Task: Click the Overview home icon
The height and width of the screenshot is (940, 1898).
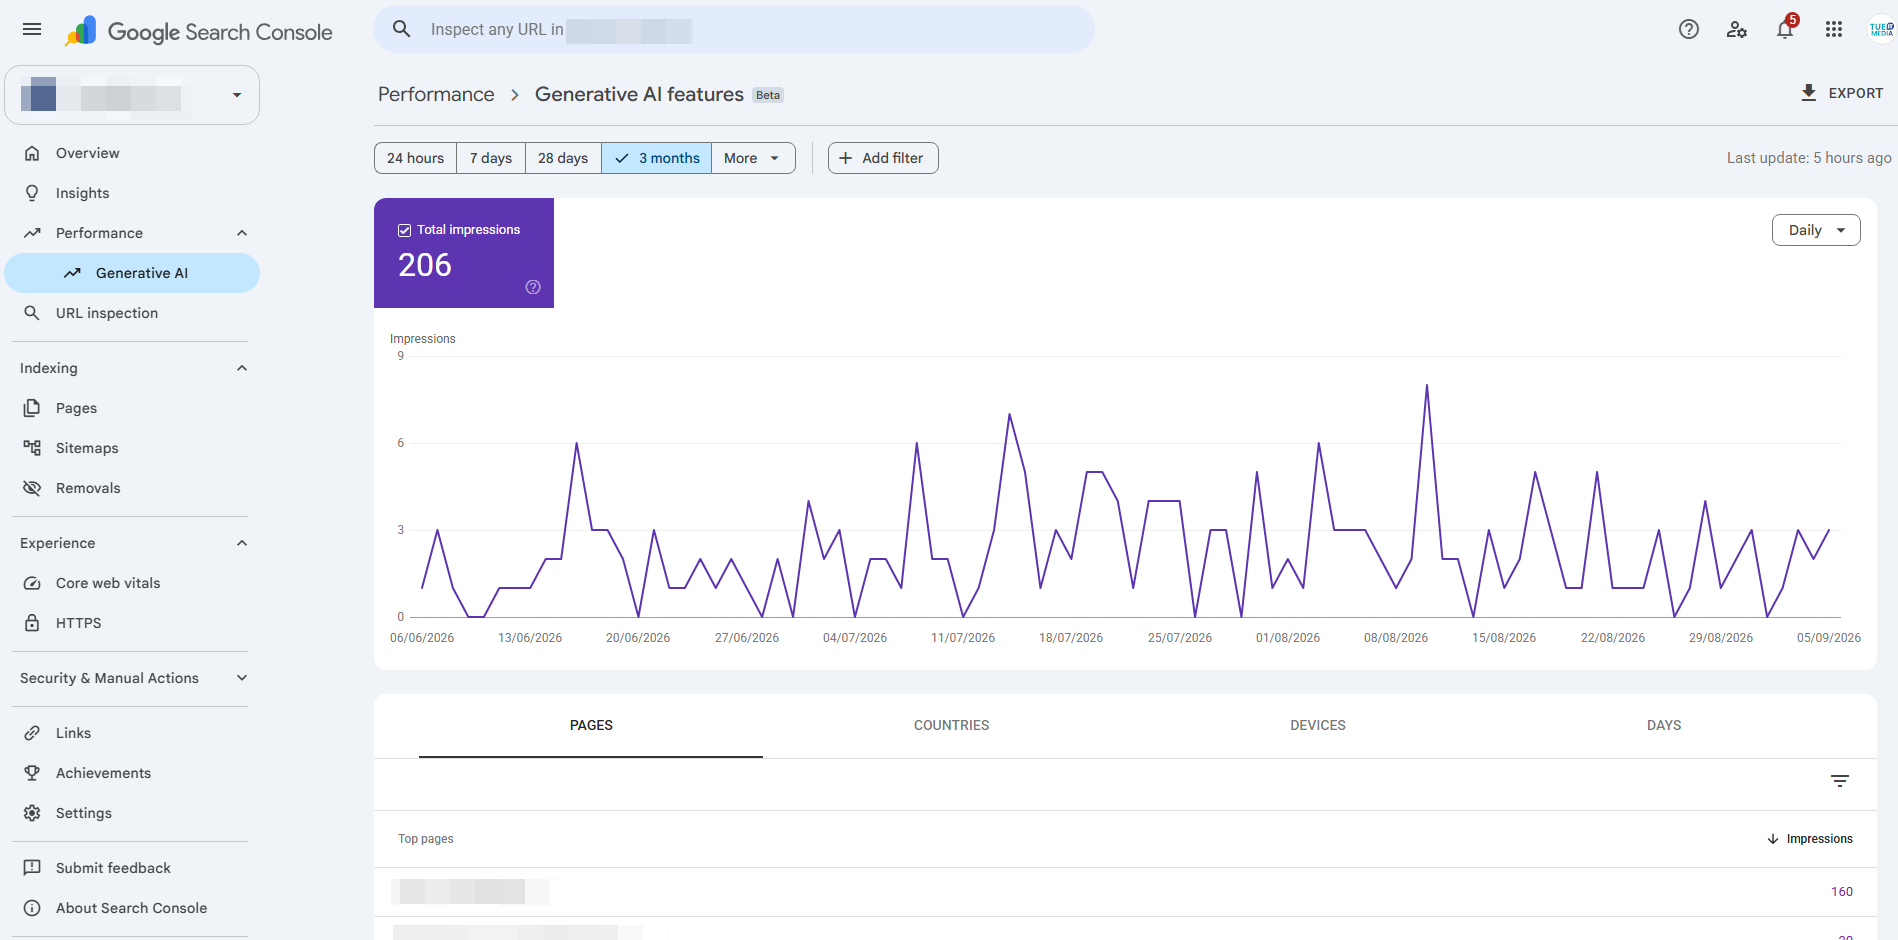Action: coord(32,153)
